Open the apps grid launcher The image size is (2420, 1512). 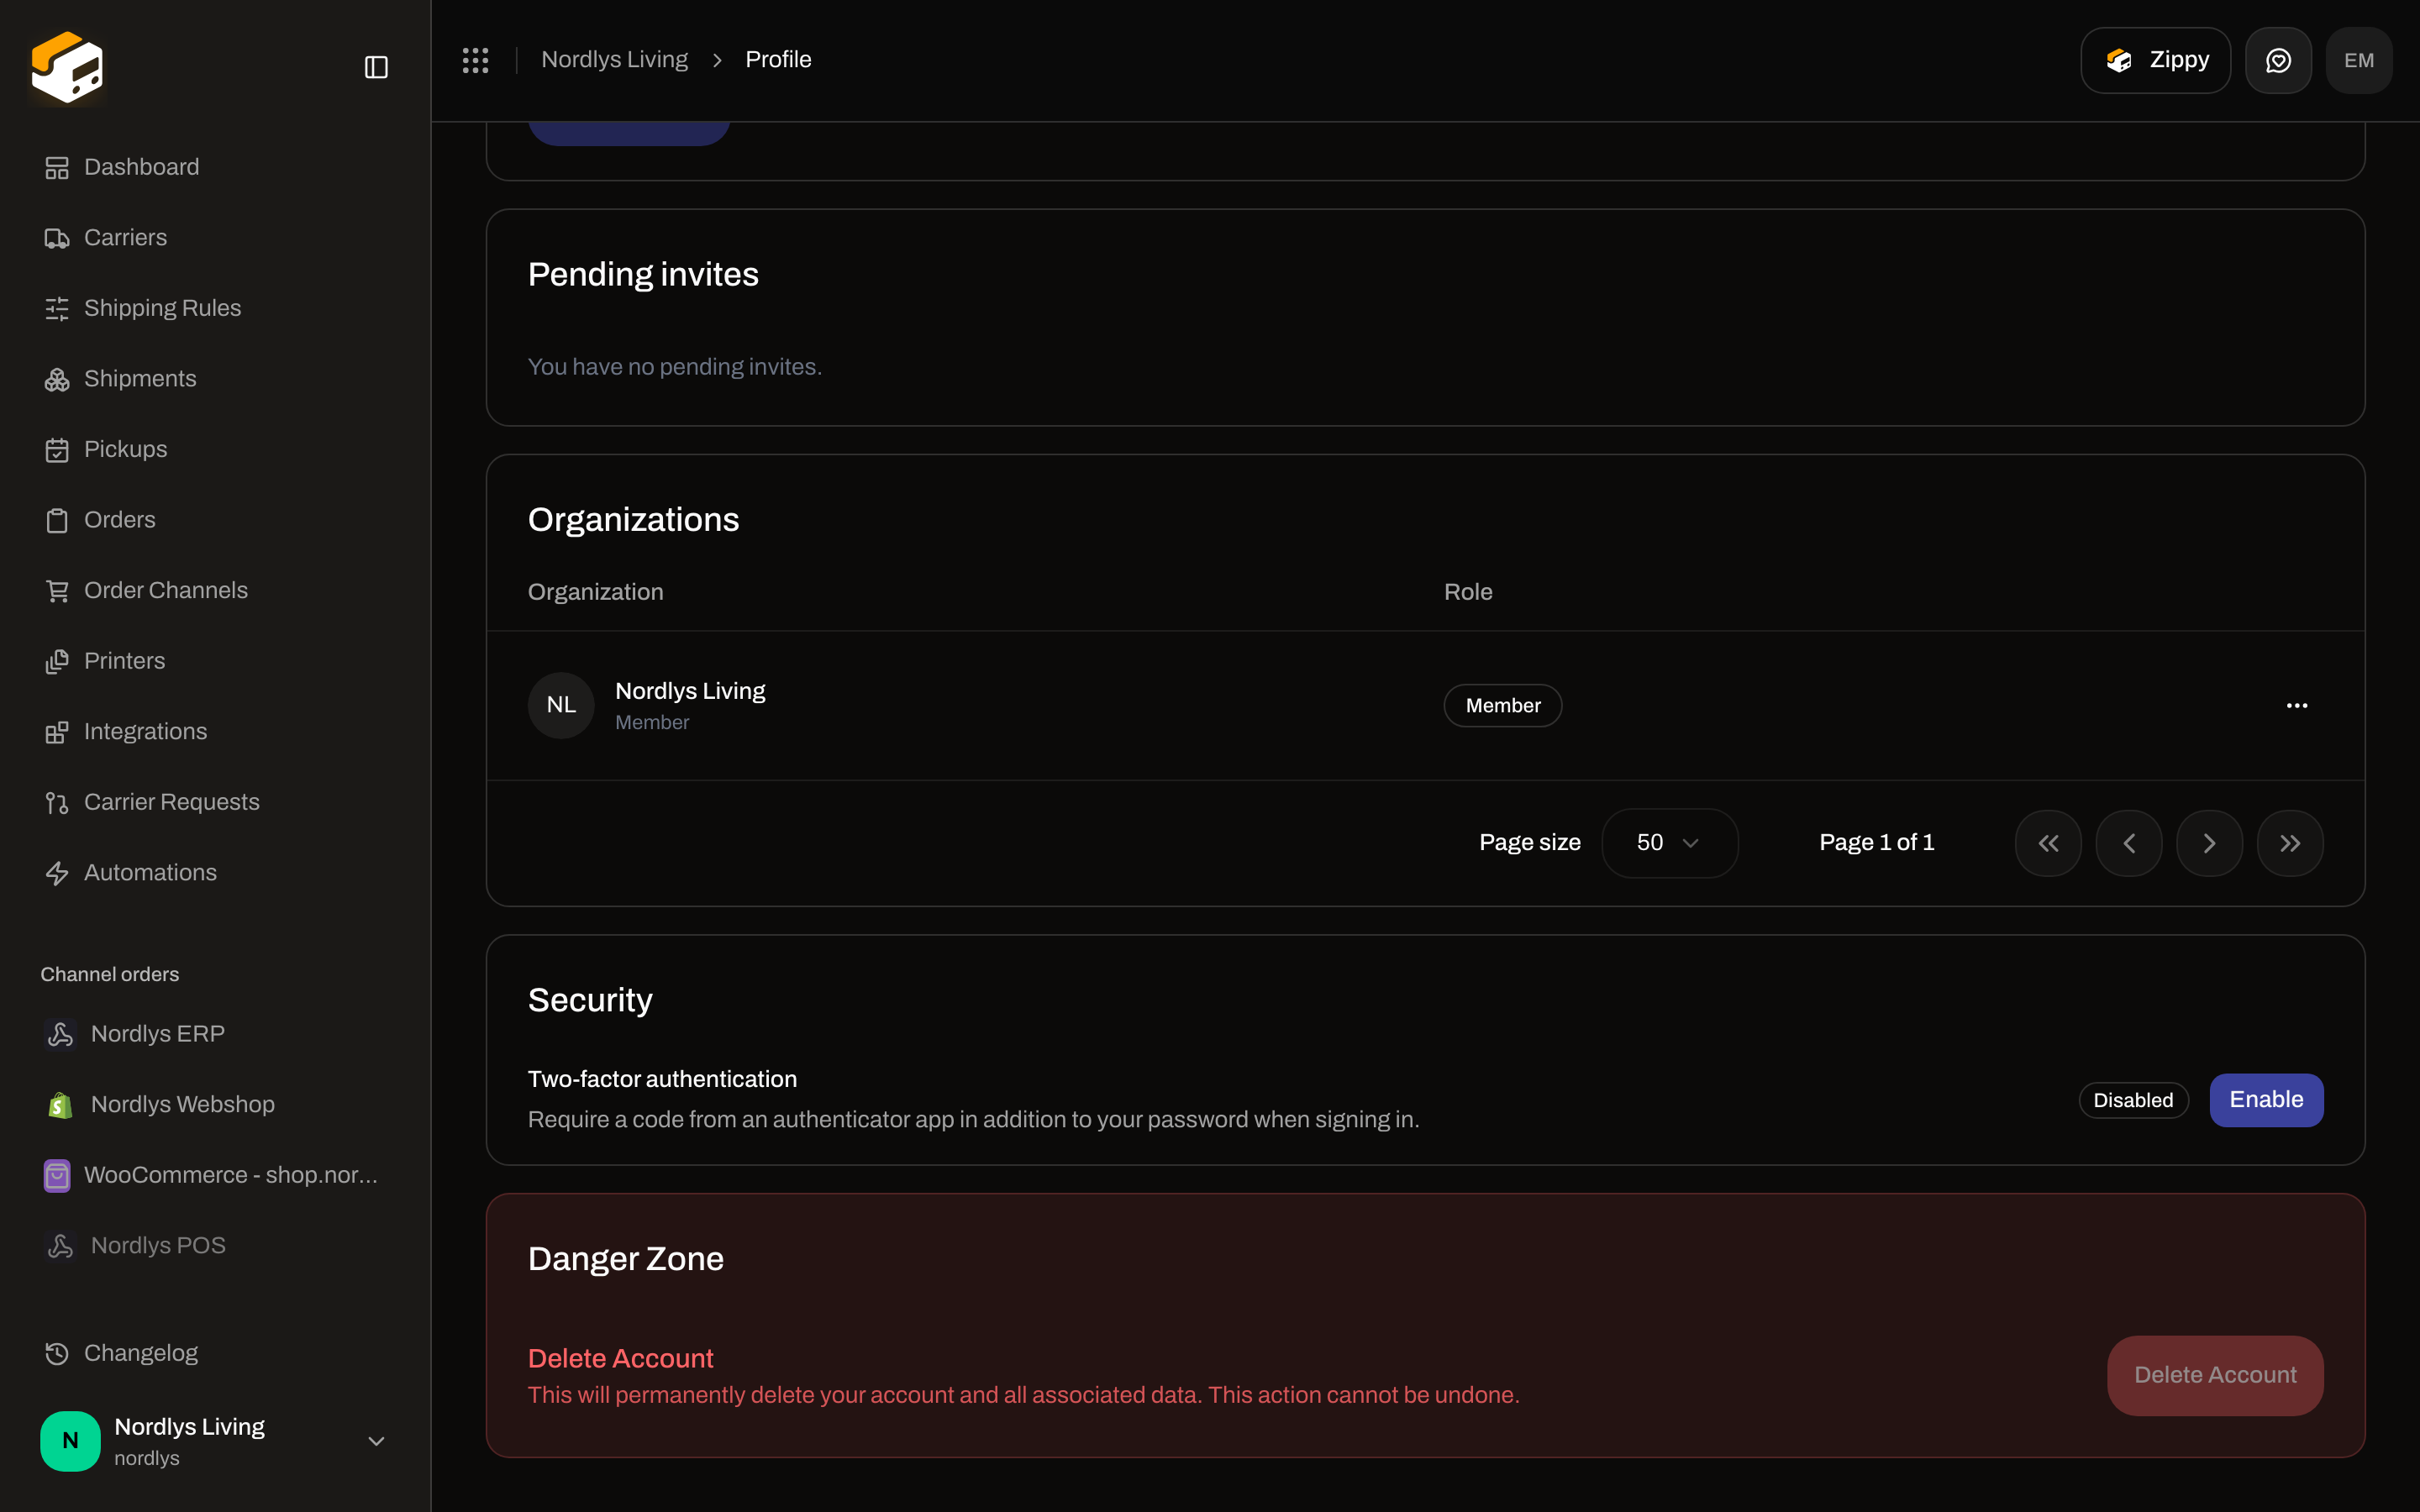tap(476, 60)
